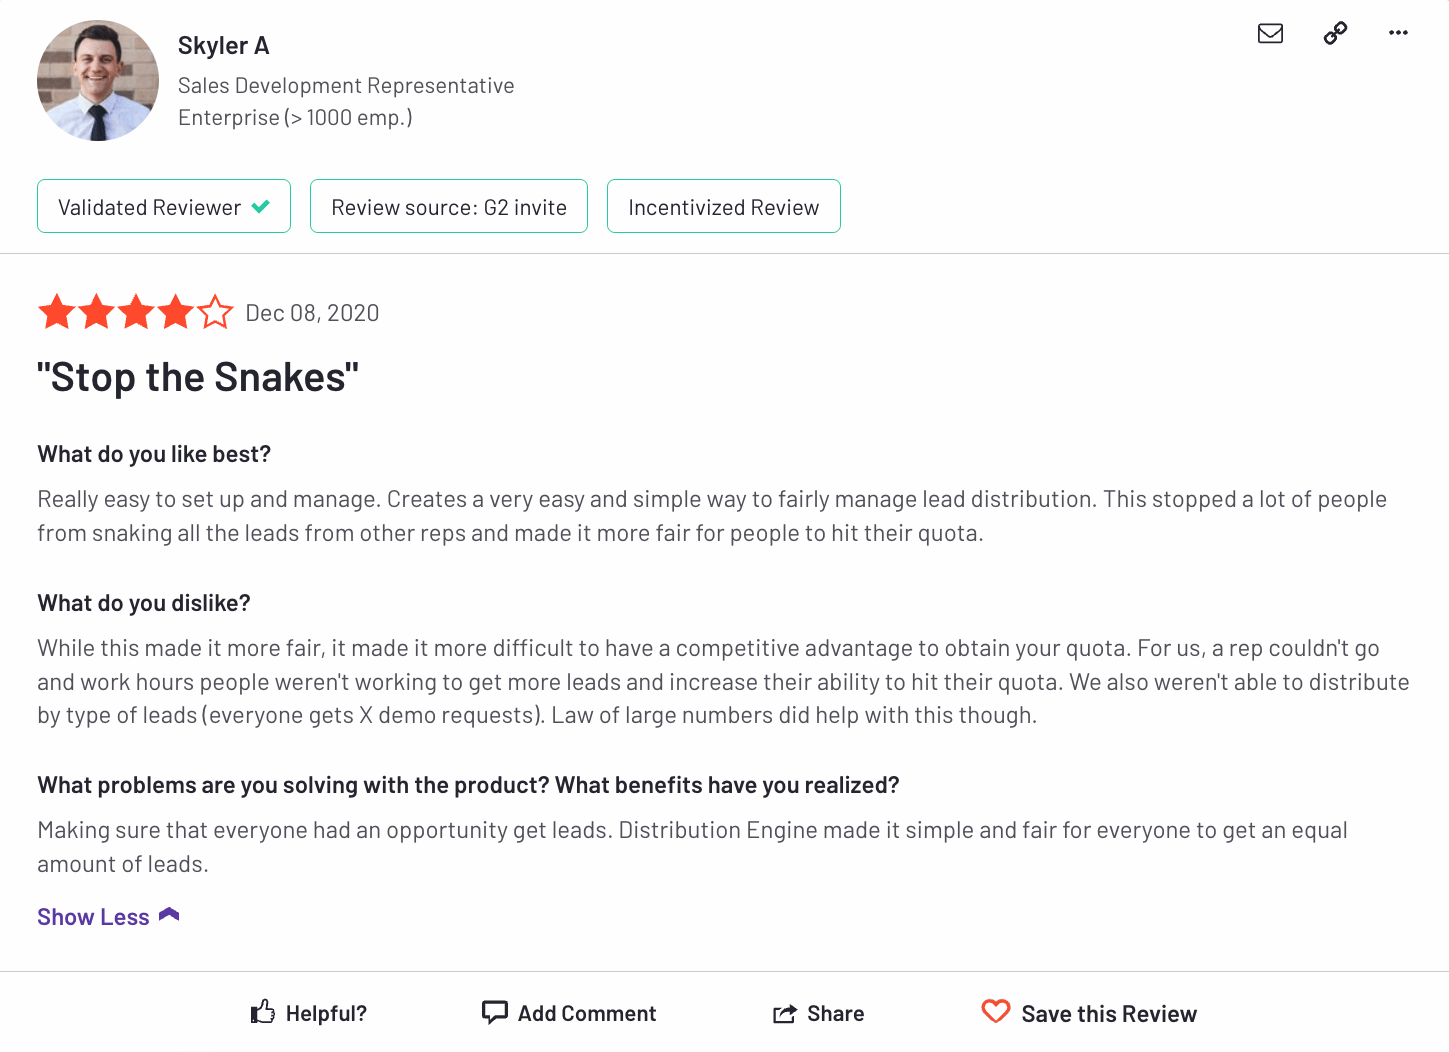Click the Show Less upward chevron
This screenshot has height=1052, width=1449.
169,915
